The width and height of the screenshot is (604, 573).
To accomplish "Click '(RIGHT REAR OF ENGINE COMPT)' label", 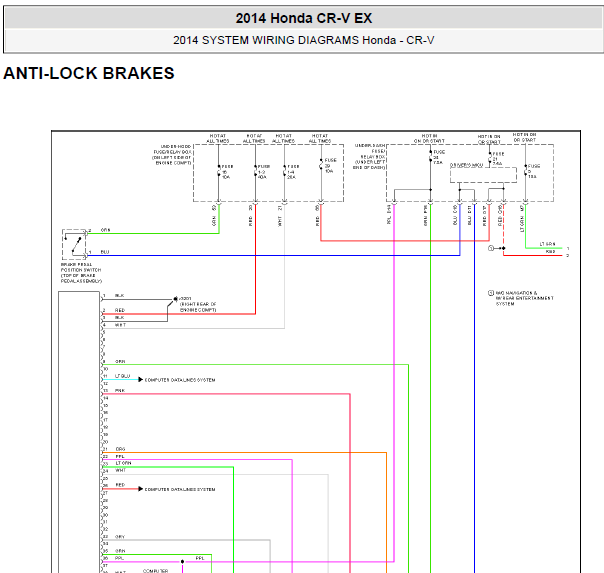I will click(x=198, y=307).
